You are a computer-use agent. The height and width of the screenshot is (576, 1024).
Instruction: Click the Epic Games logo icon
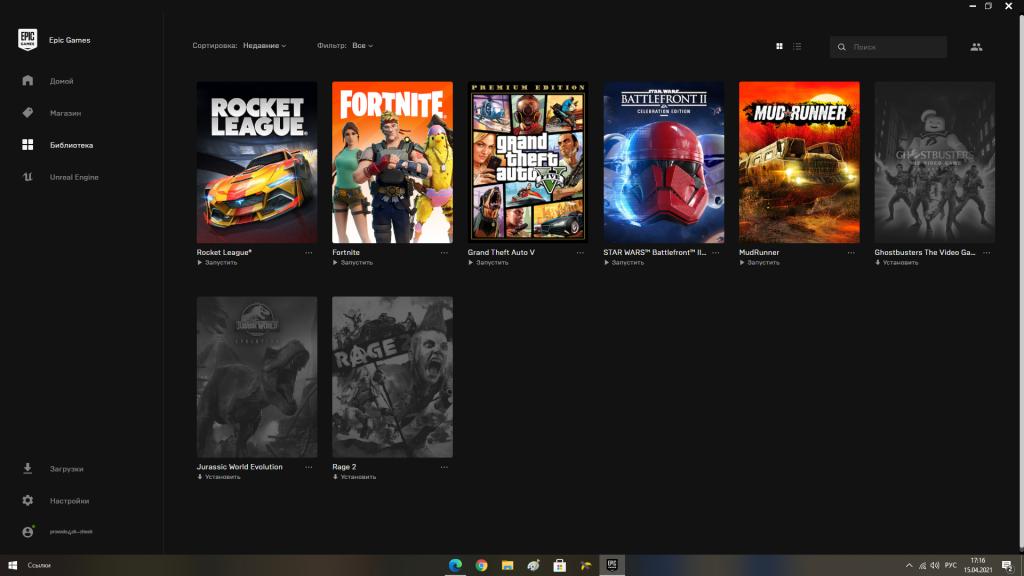point(27,40)
